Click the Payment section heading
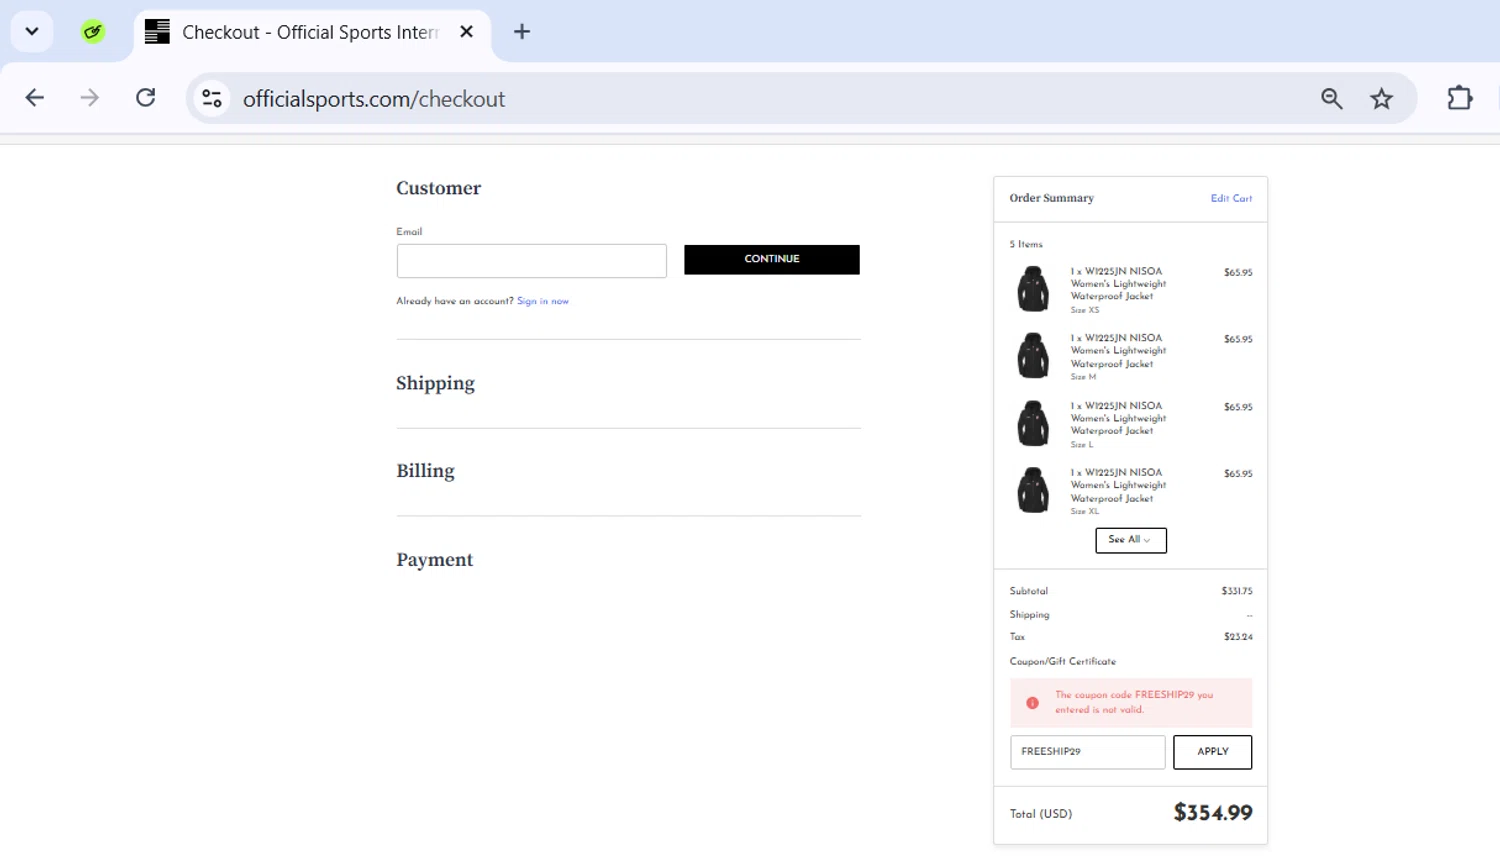The width and height of the screenshot is (1500, 865). [x=434, y=560]
